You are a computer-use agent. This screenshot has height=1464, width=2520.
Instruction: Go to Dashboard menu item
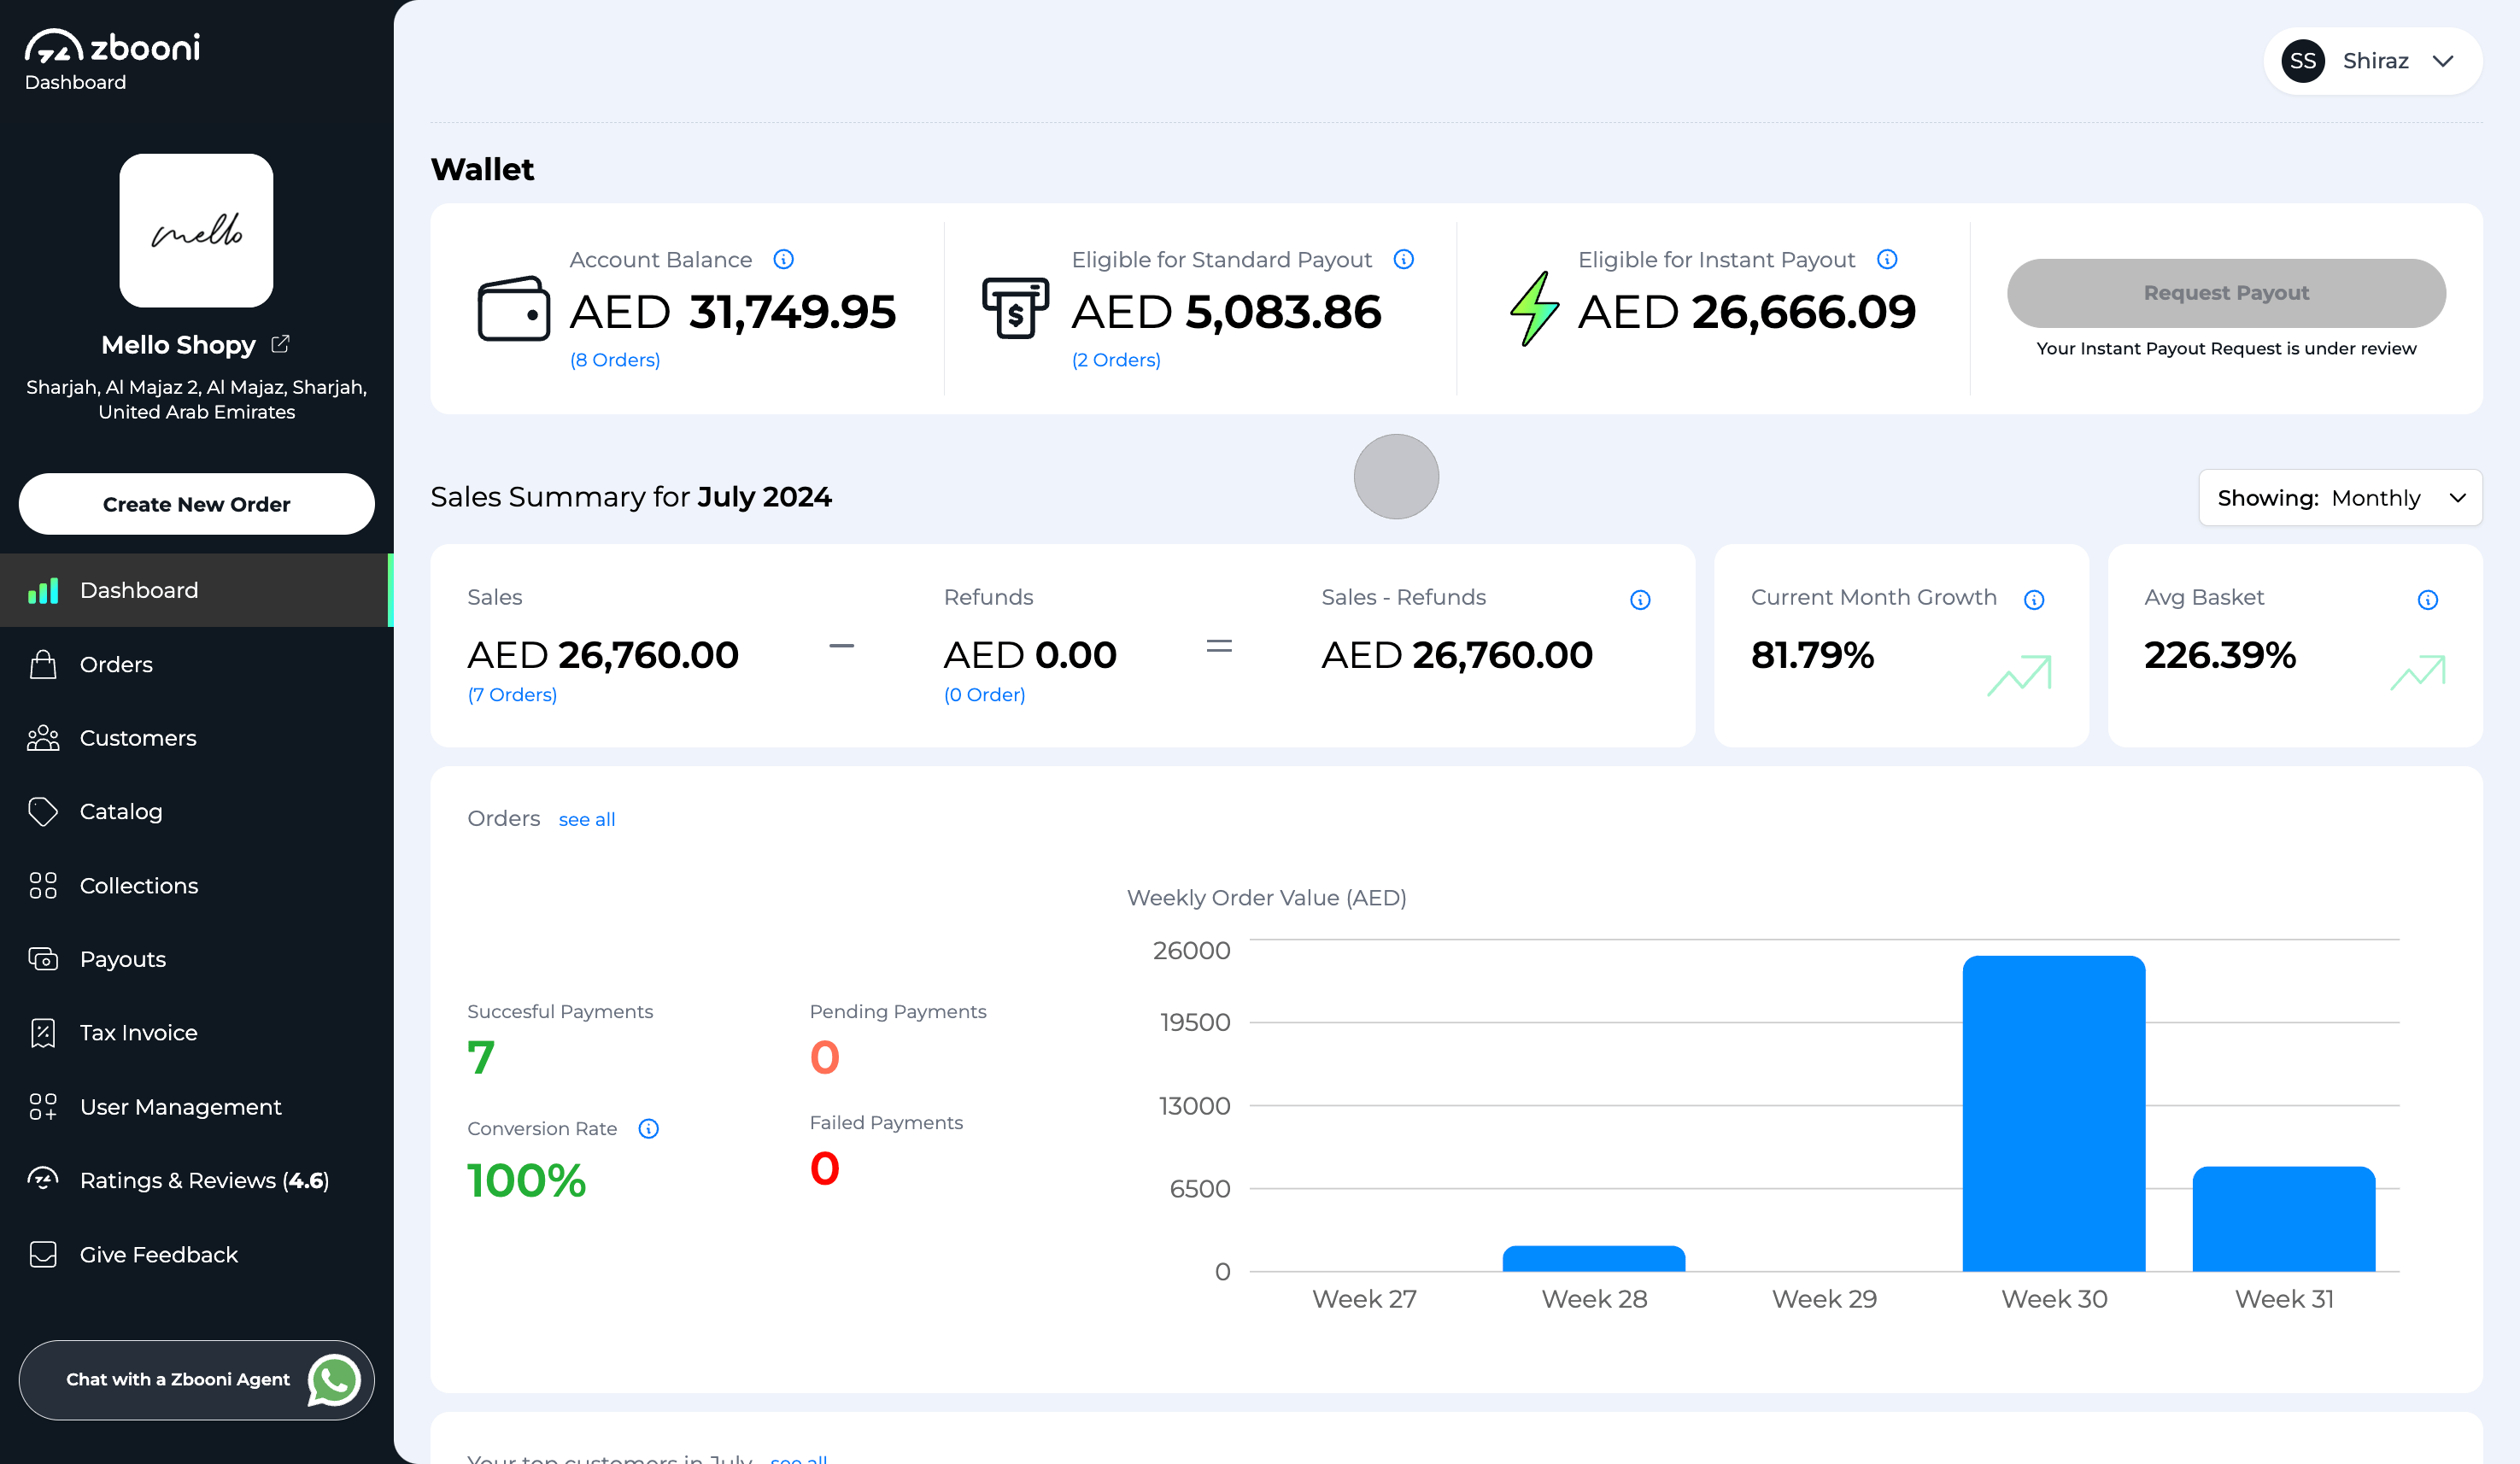tap(196, 590)
